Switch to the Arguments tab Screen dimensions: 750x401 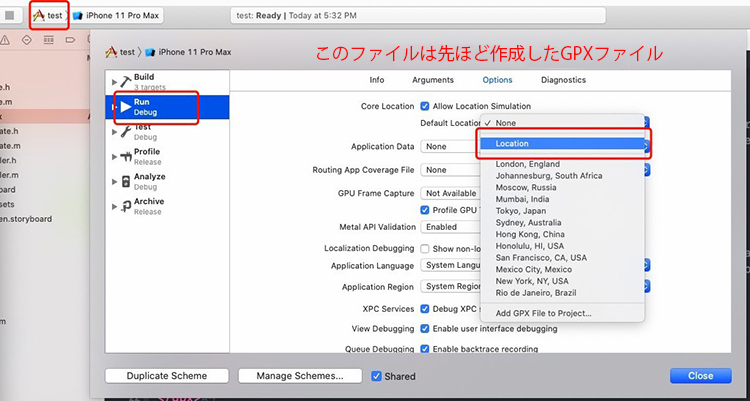(433, 80)
